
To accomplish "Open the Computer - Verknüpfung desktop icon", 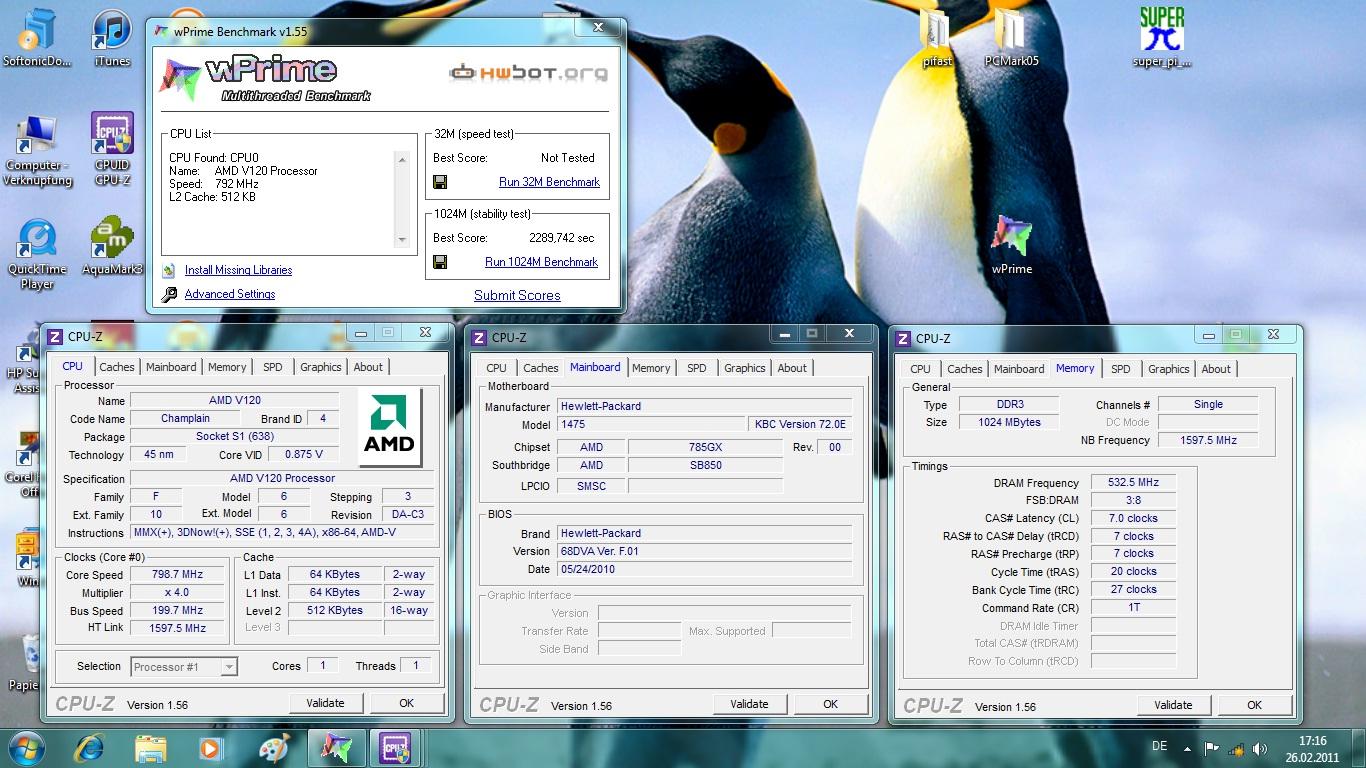I will (x=37, y=151).
